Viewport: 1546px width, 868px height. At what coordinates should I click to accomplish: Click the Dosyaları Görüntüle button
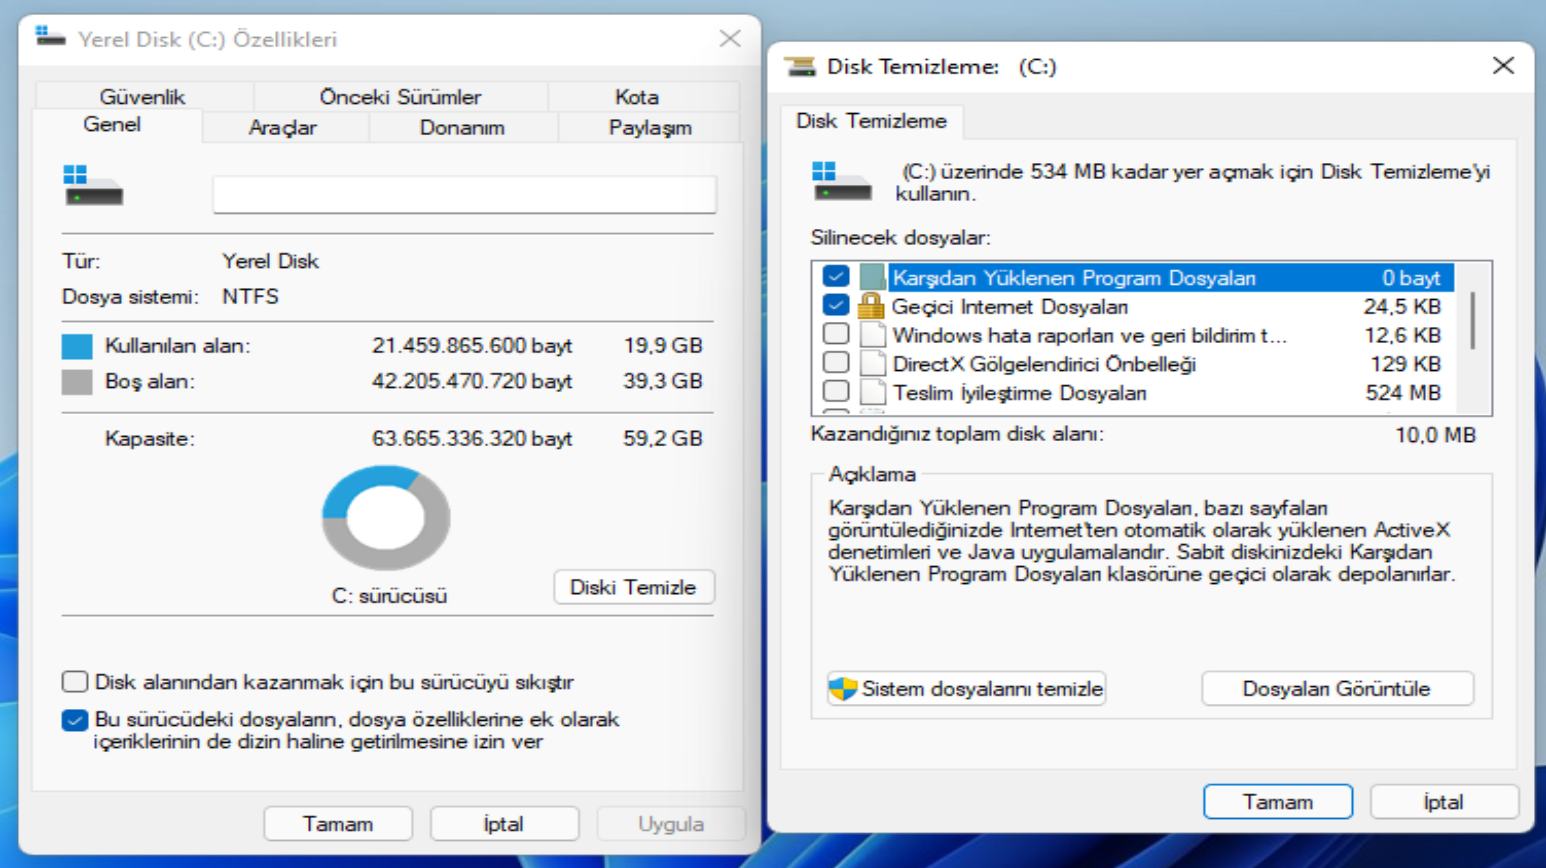(1337, 688)
